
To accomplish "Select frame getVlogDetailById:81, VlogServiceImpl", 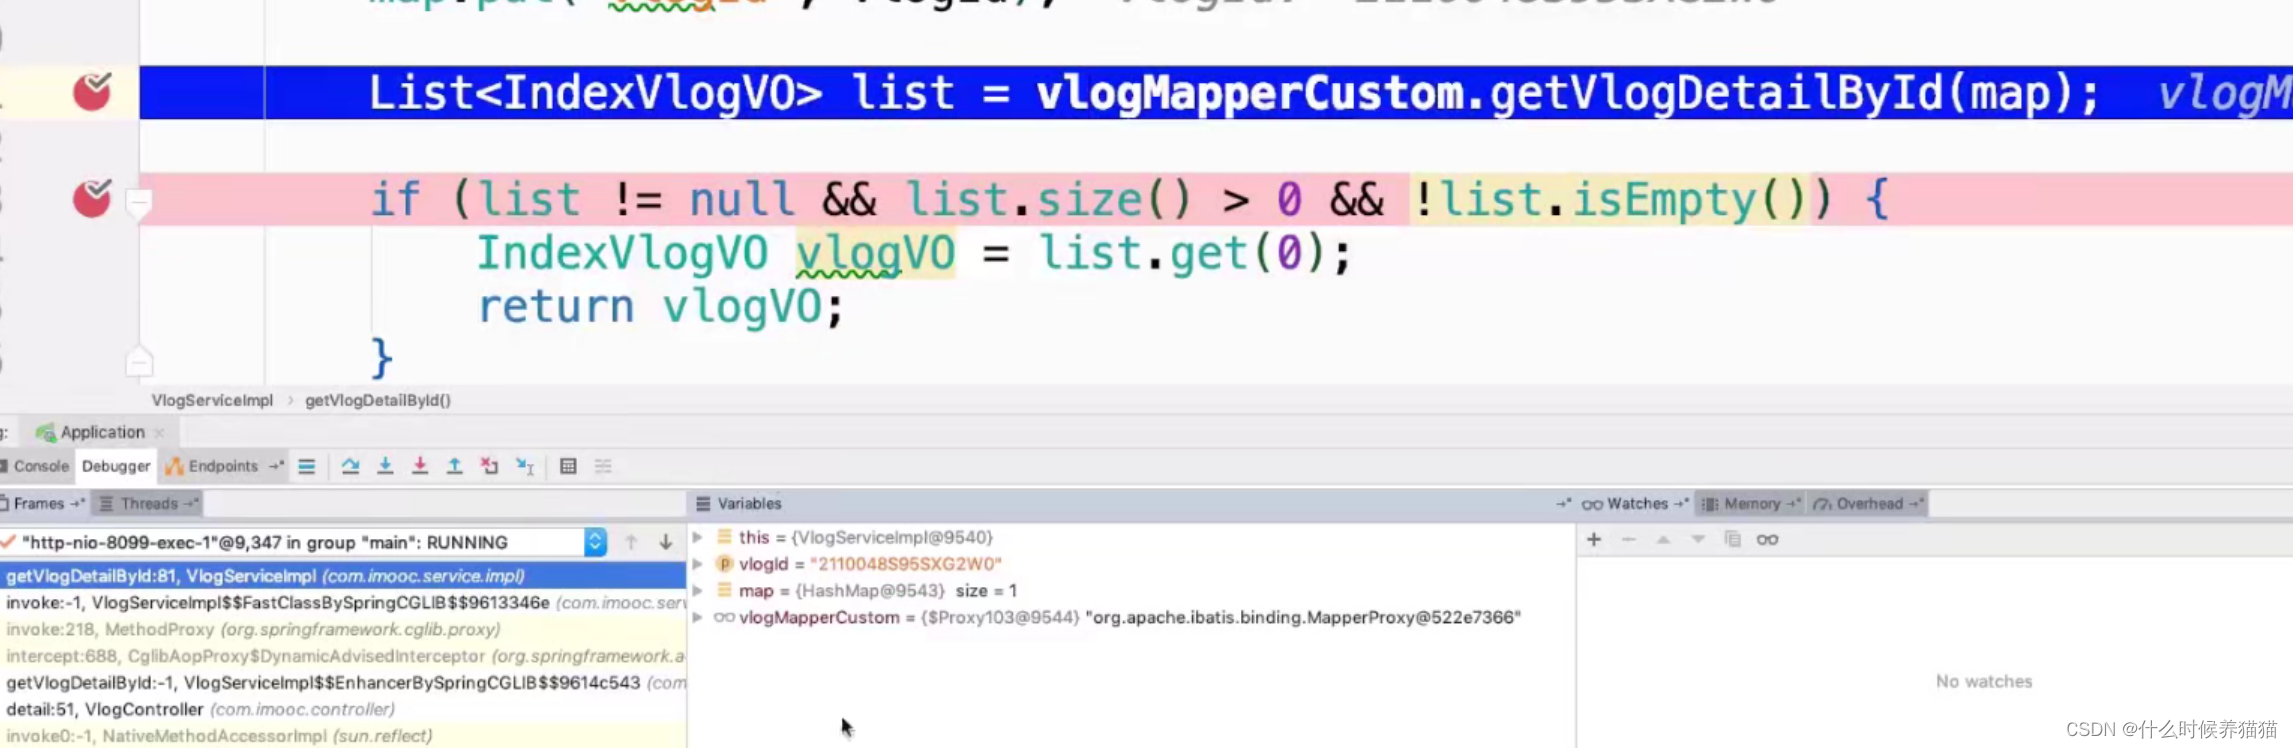I will [x=343, y=576].
